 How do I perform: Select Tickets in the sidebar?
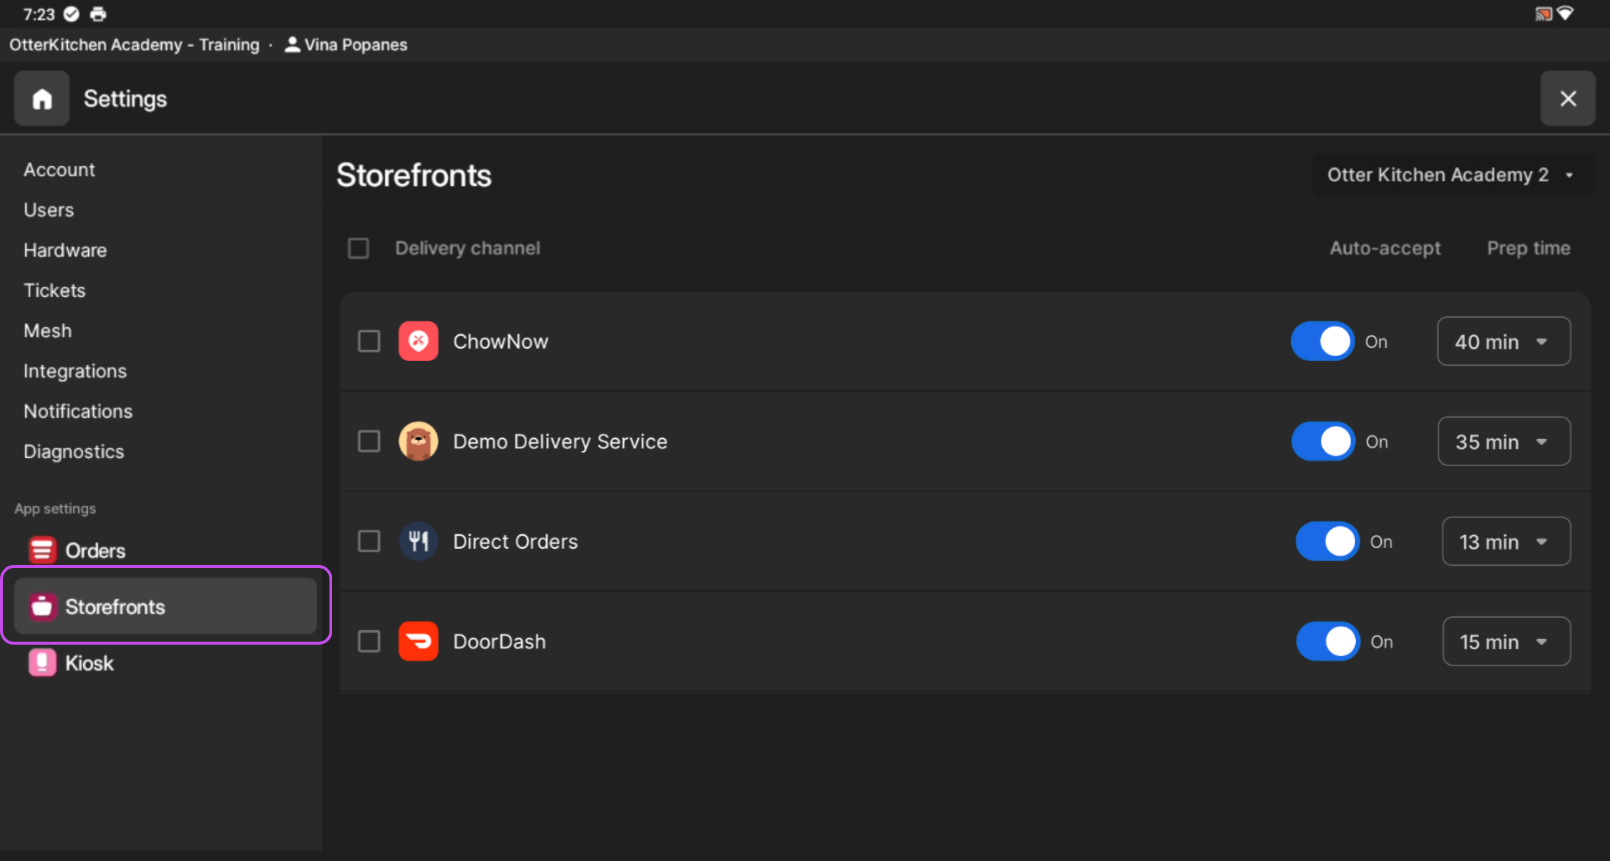tap(55, 290)
